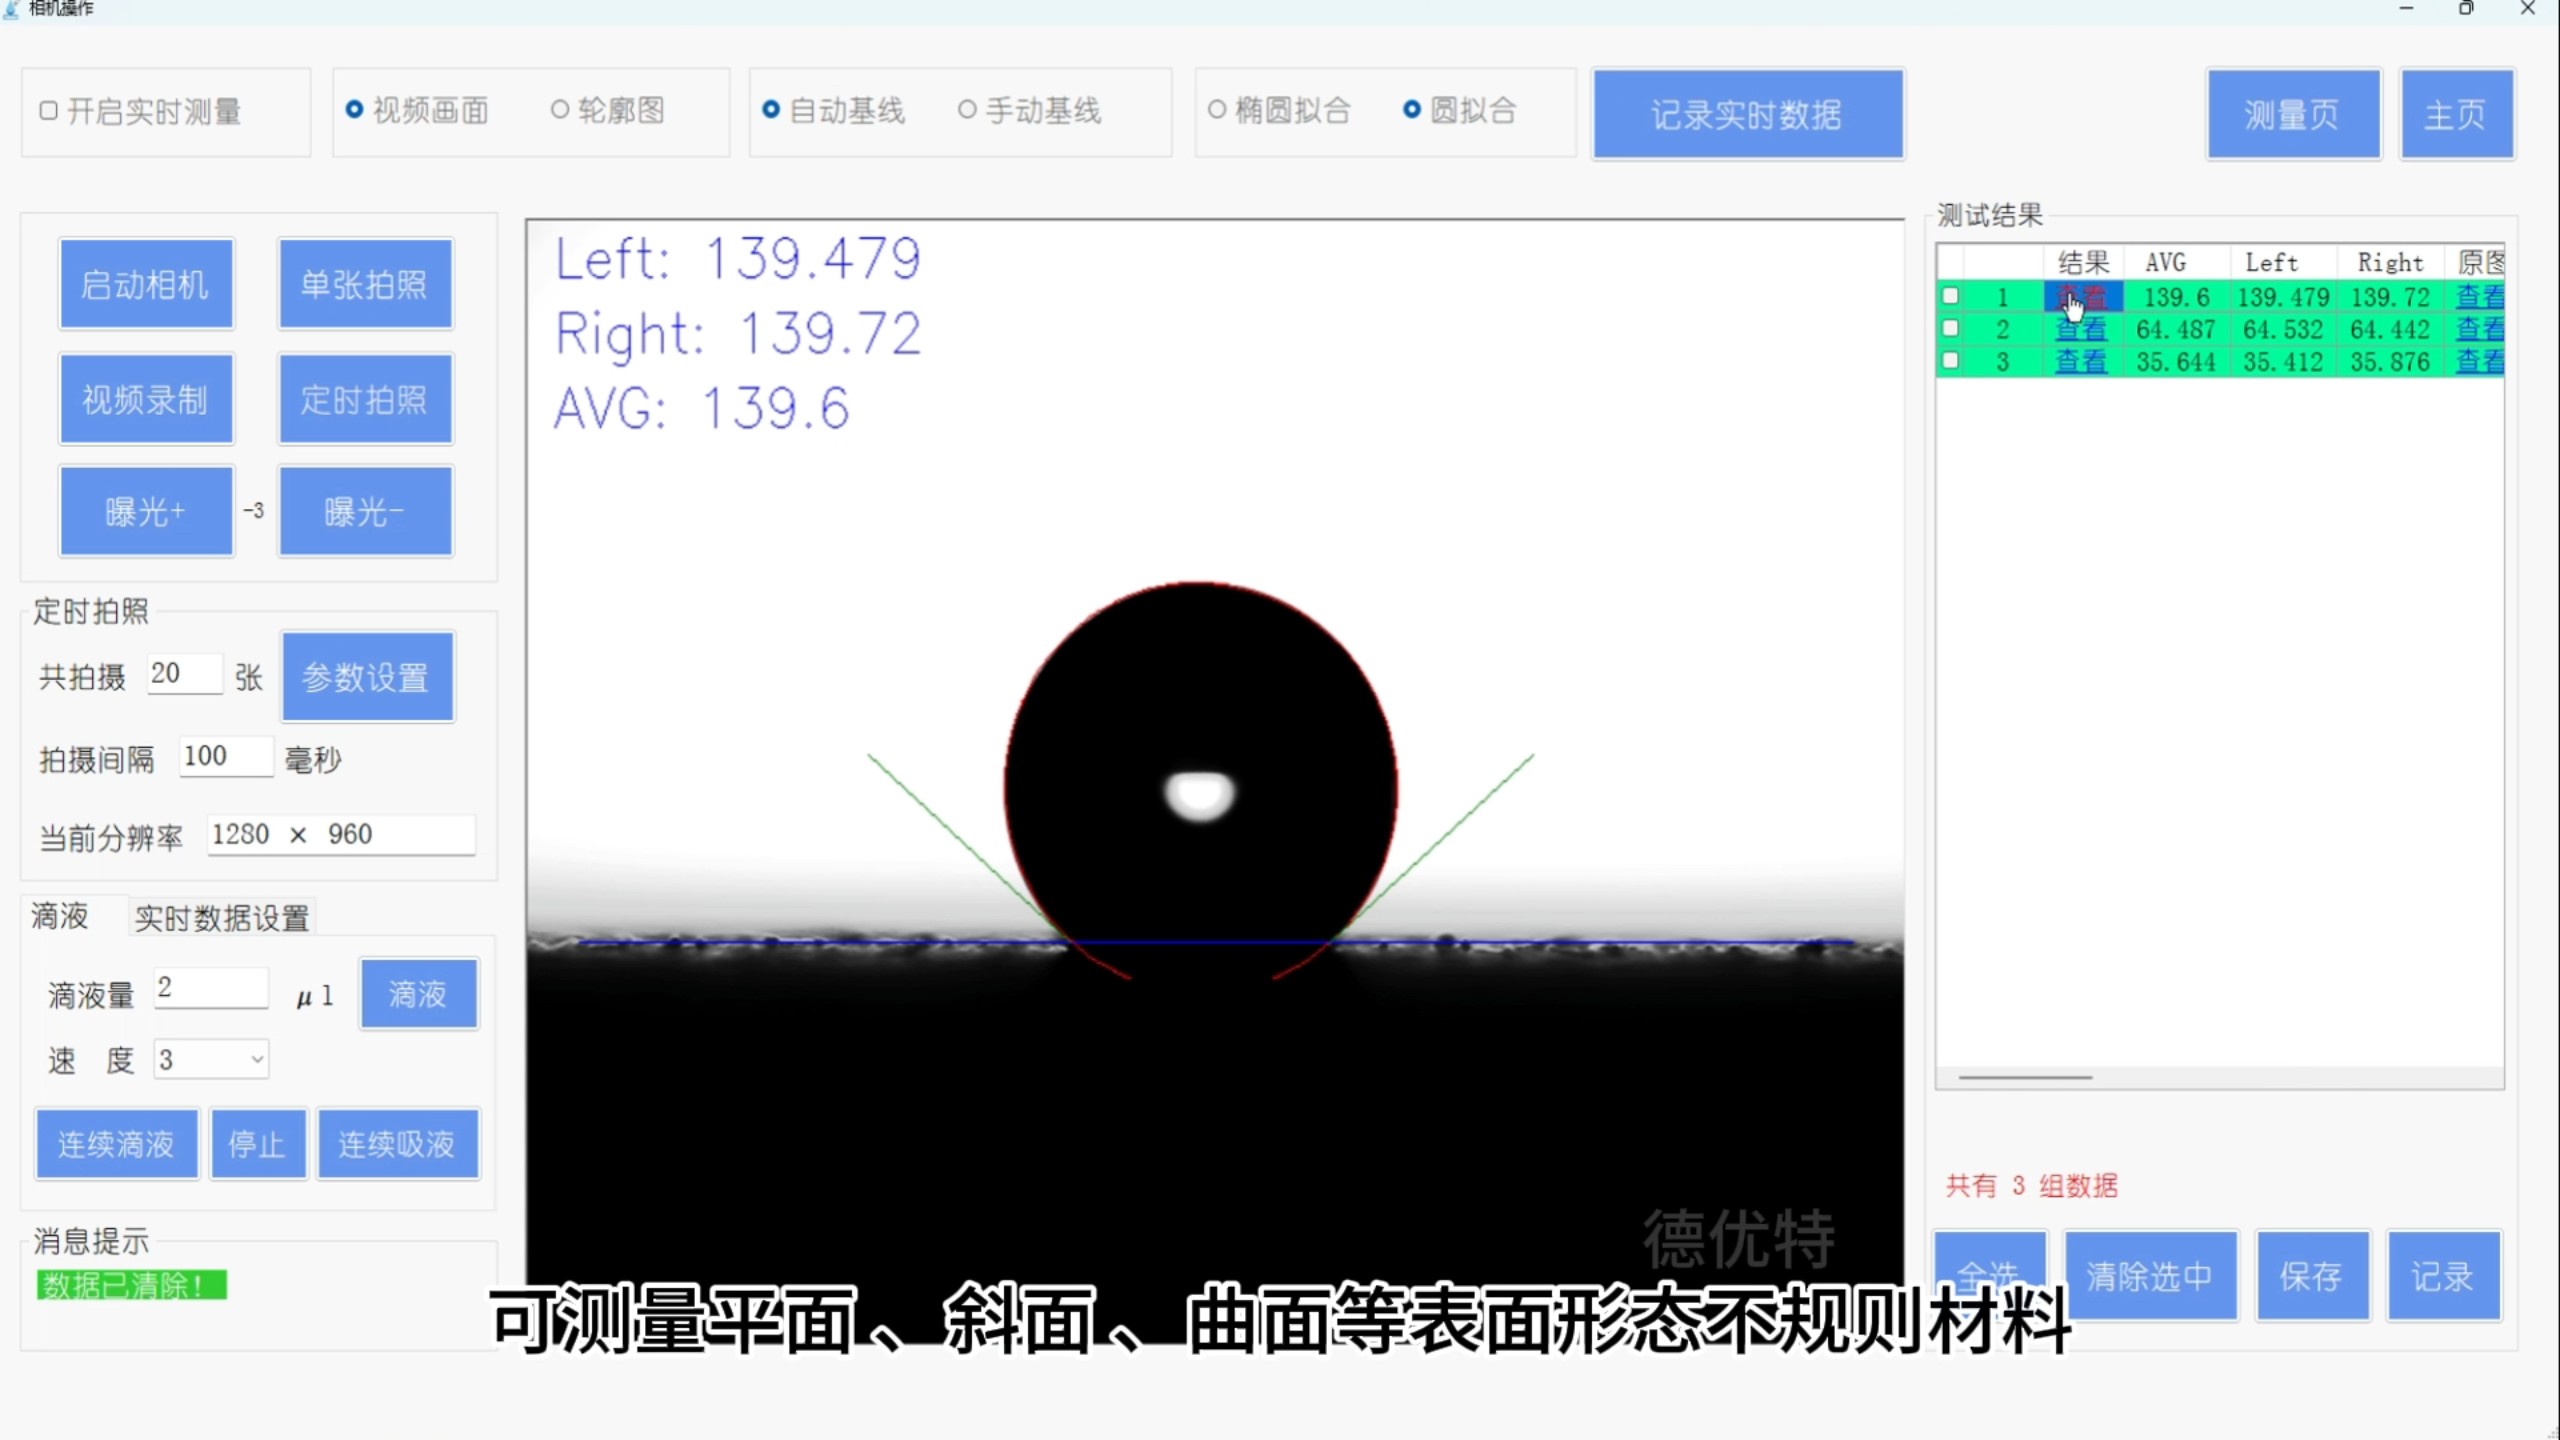
Task: Open 参数设置 parameter settings
Action: [367, 677]
